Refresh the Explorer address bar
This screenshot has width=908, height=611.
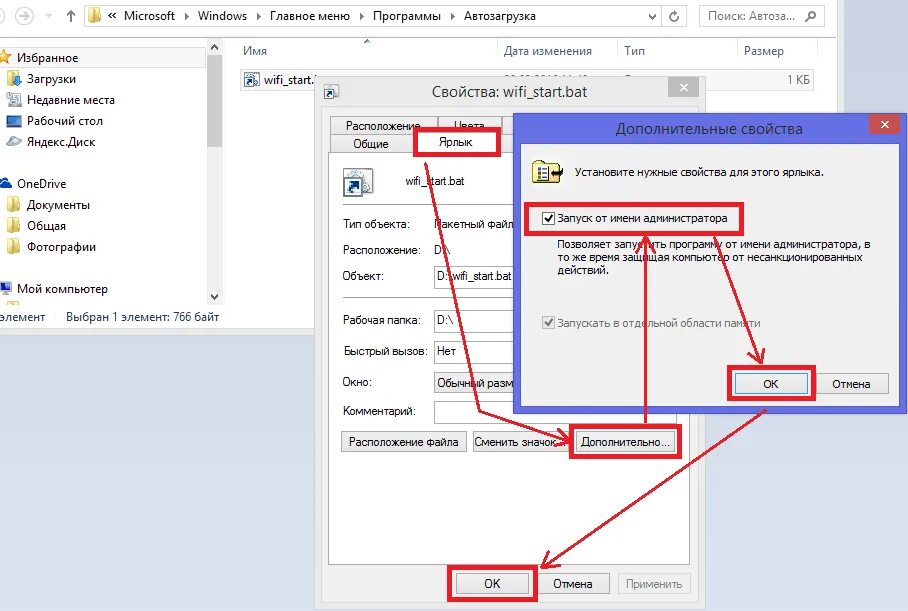tap(674, 17)
